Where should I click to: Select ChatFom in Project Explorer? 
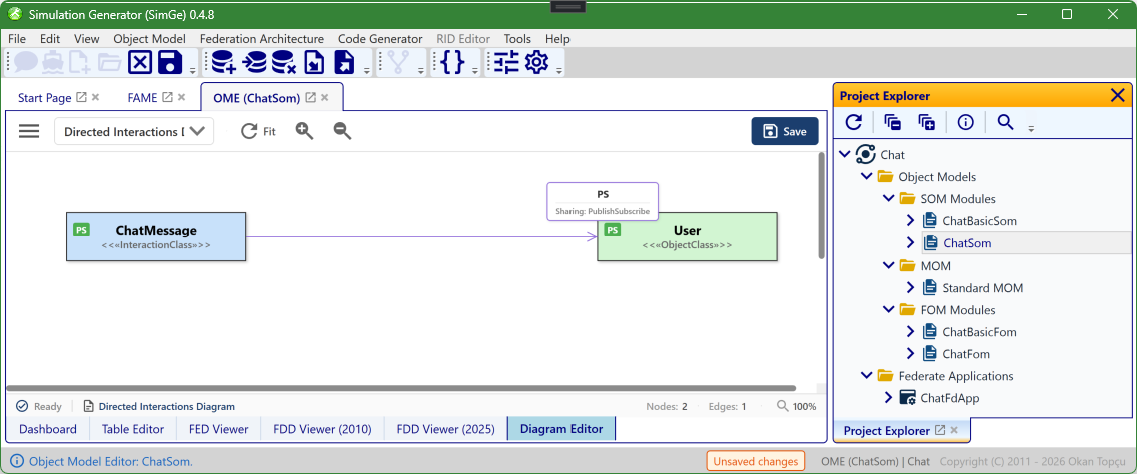click(966, 354)
